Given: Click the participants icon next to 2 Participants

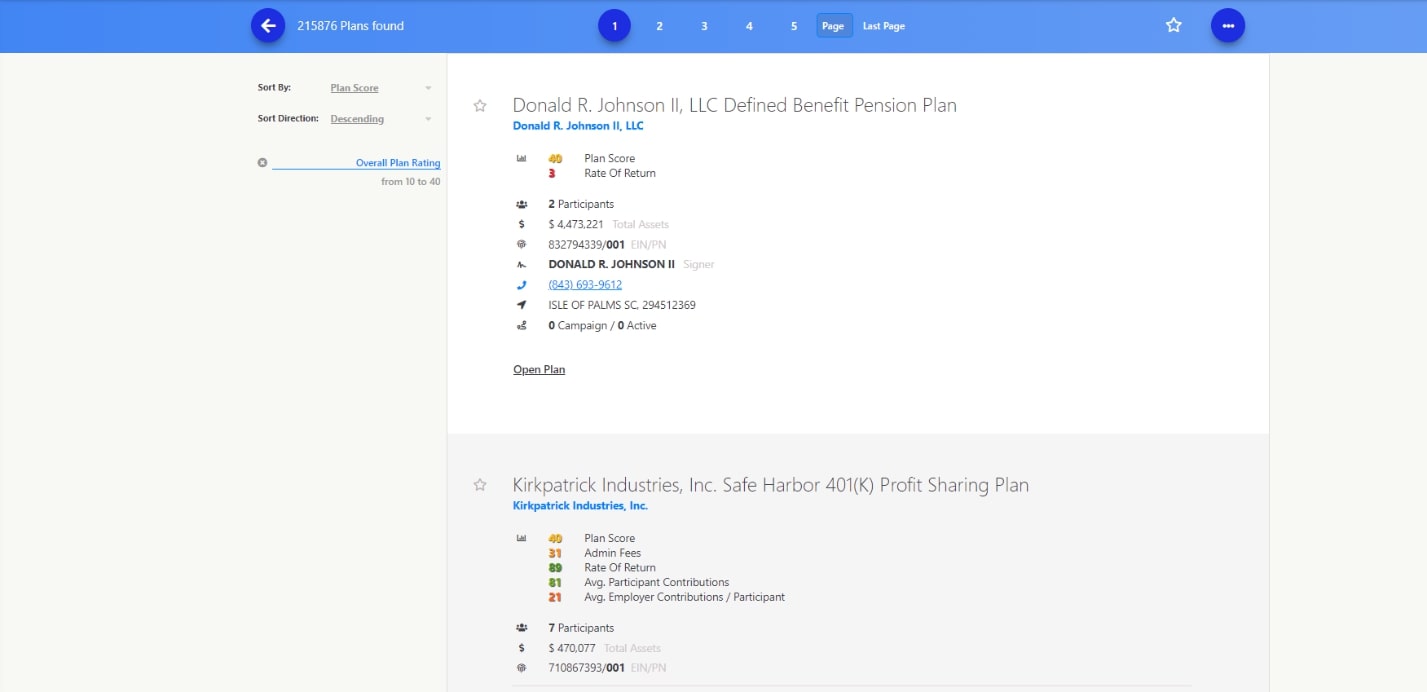Looking at the screenshot, I should (521, 204).
